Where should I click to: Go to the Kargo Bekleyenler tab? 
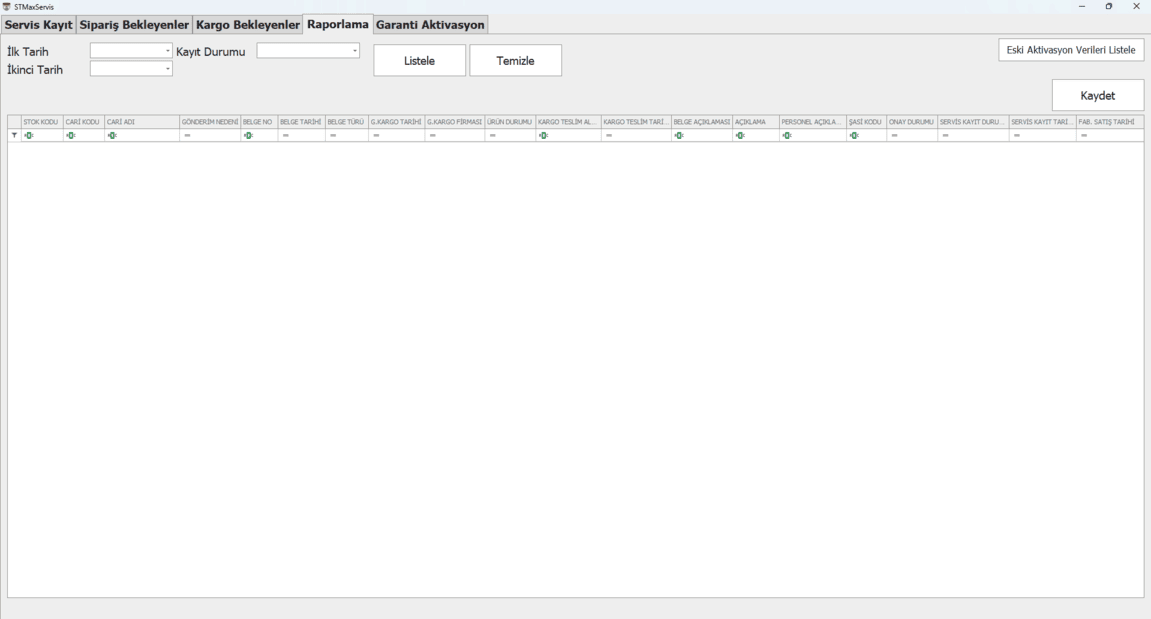click(x=247, y=25)
